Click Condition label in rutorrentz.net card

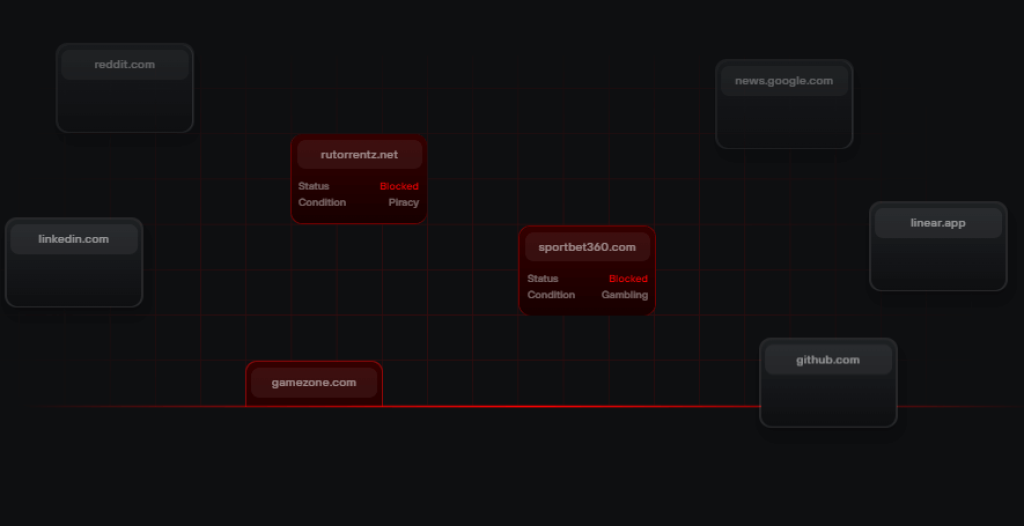point(322,203)
